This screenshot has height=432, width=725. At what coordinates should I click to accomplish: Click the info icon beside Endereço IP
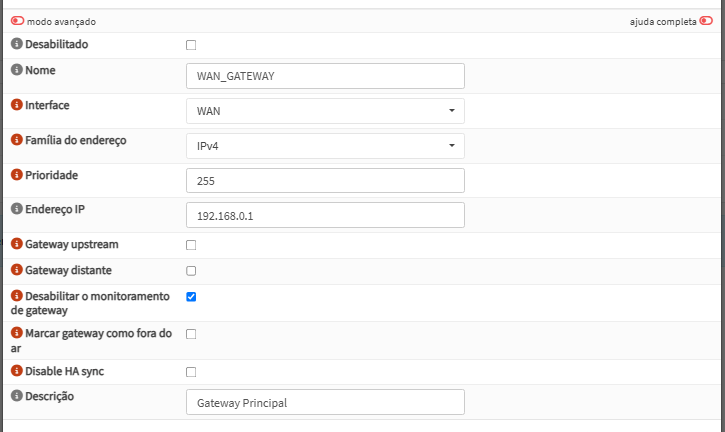(17, 209)
